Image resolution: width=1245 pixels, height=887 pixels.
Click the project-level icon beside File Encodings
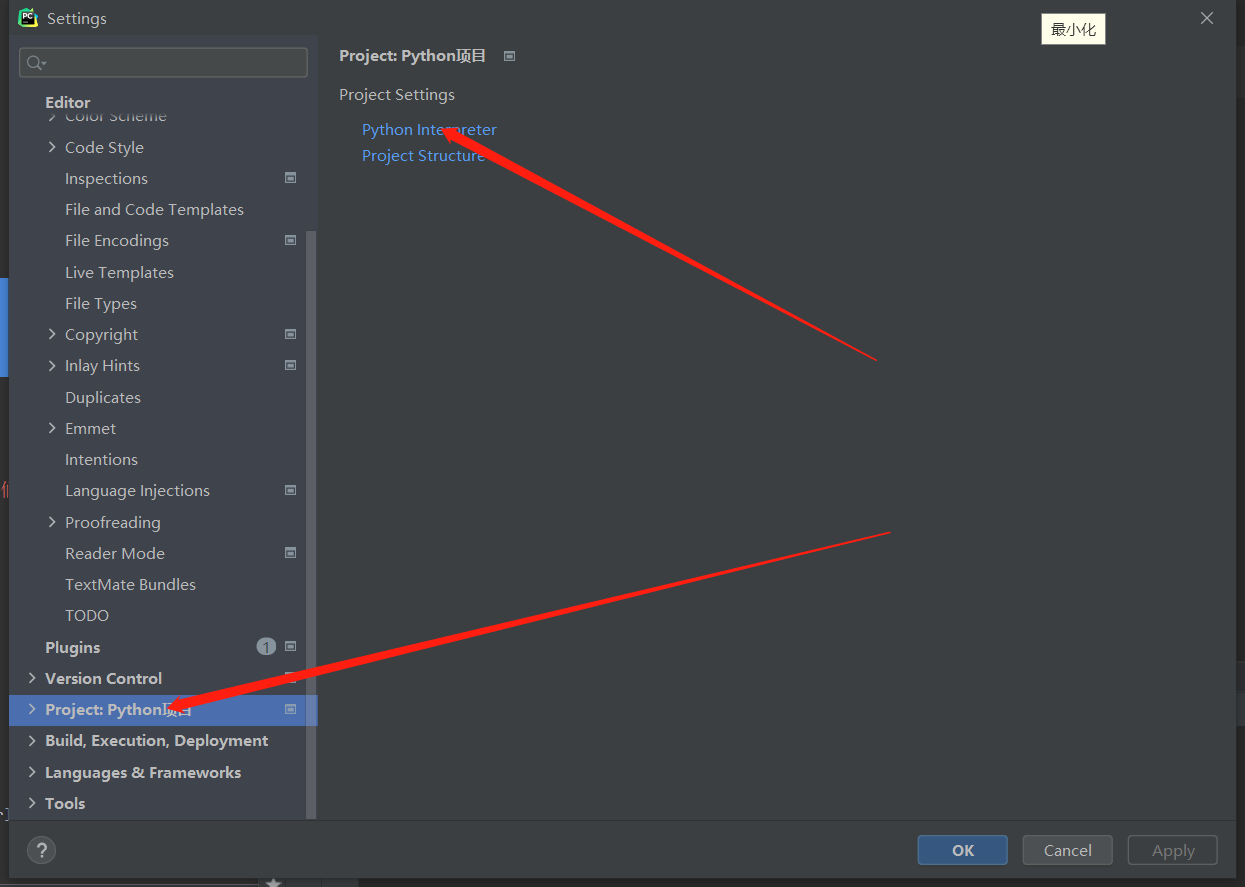tap(291, 240)
